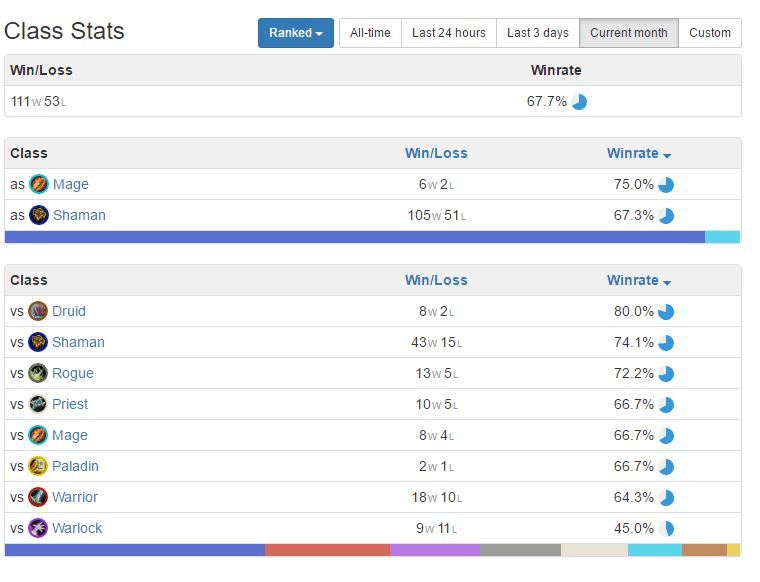Click the red segment in bottom color bar
This screenshot has height=582, width=760.
pyautogui.click(x=327, y=550)
